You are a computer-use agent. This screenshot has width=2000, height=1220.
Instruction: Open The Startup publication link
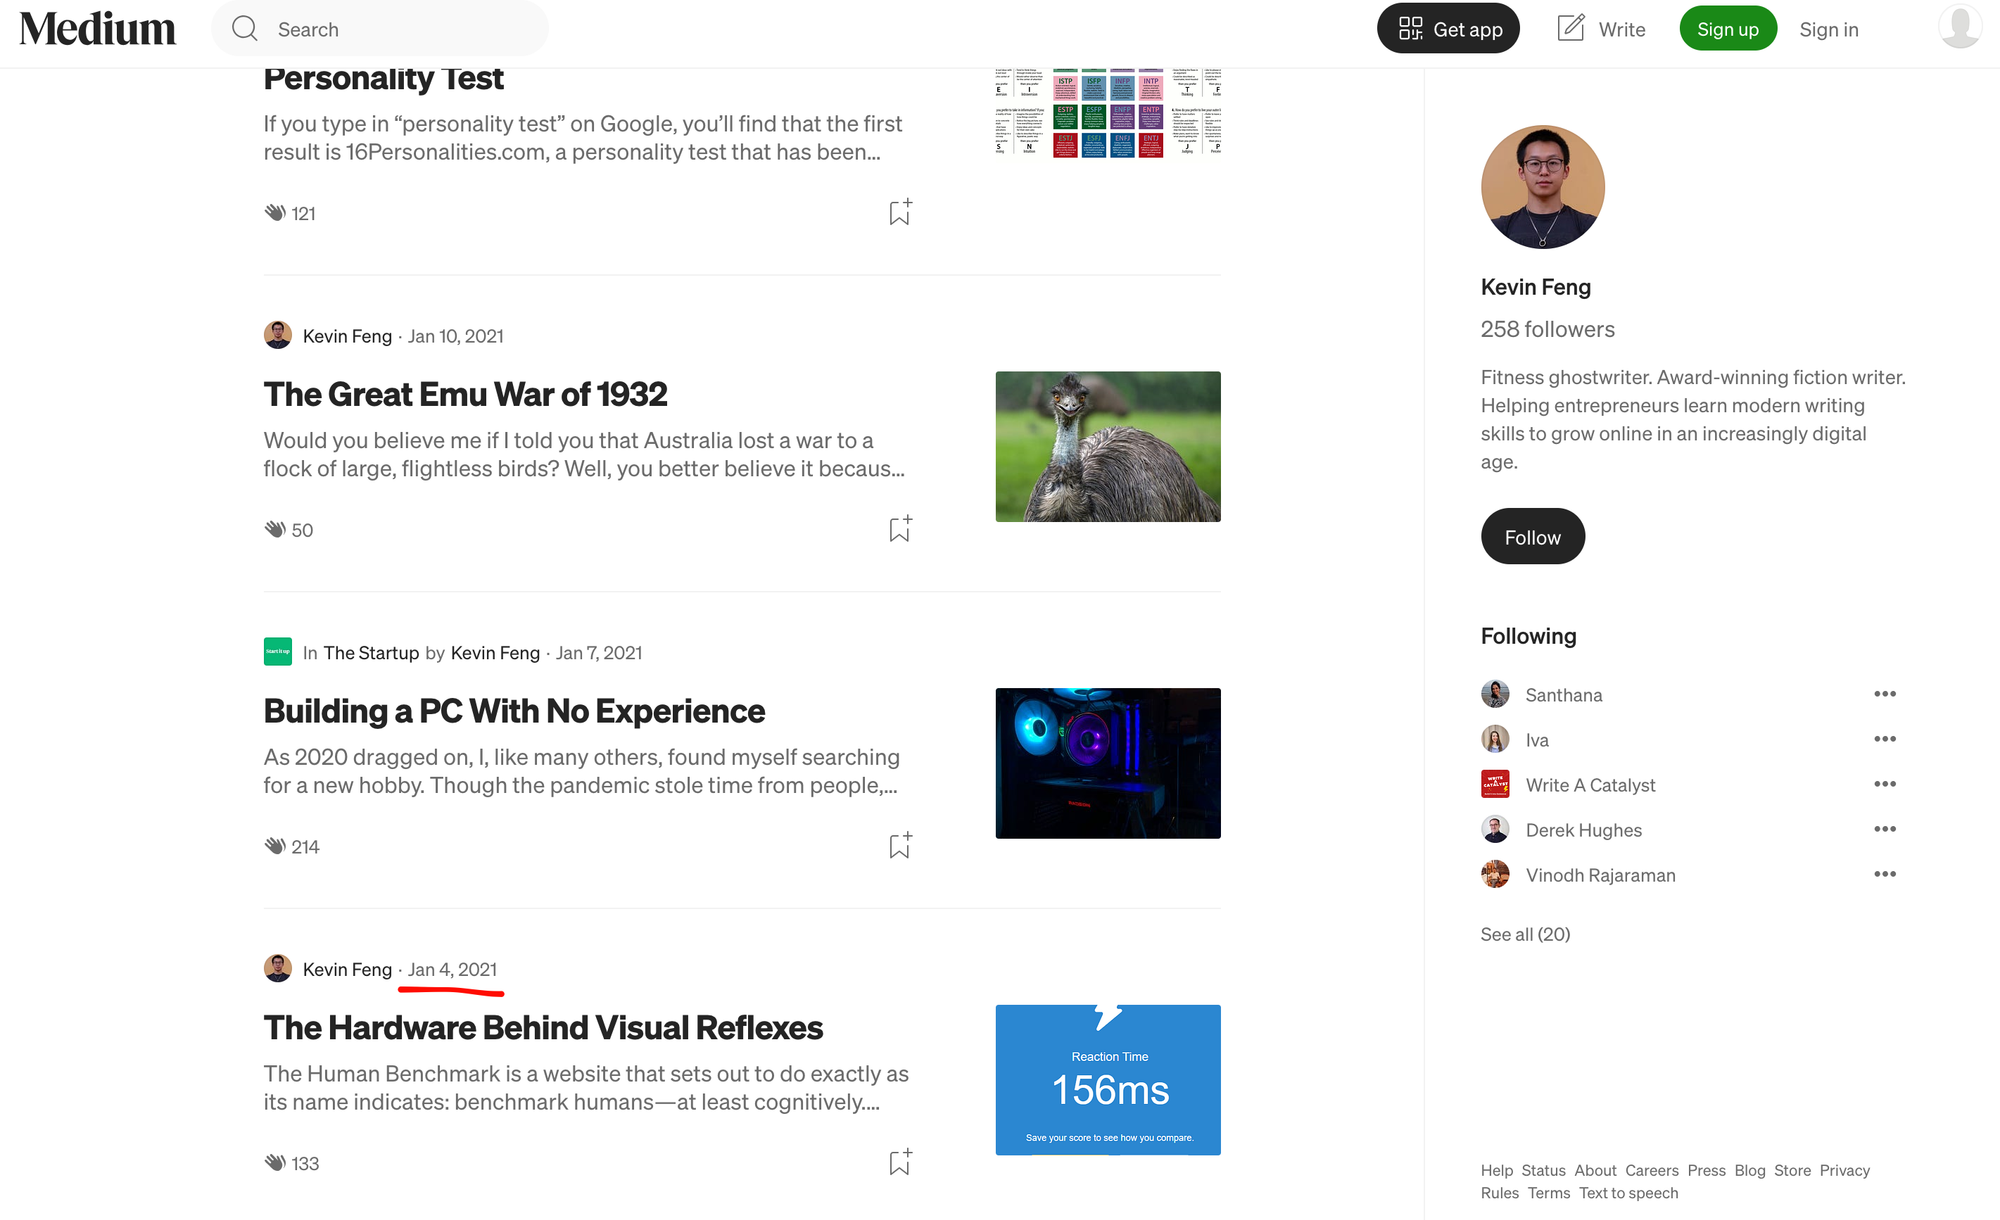(x=371, y=653)
